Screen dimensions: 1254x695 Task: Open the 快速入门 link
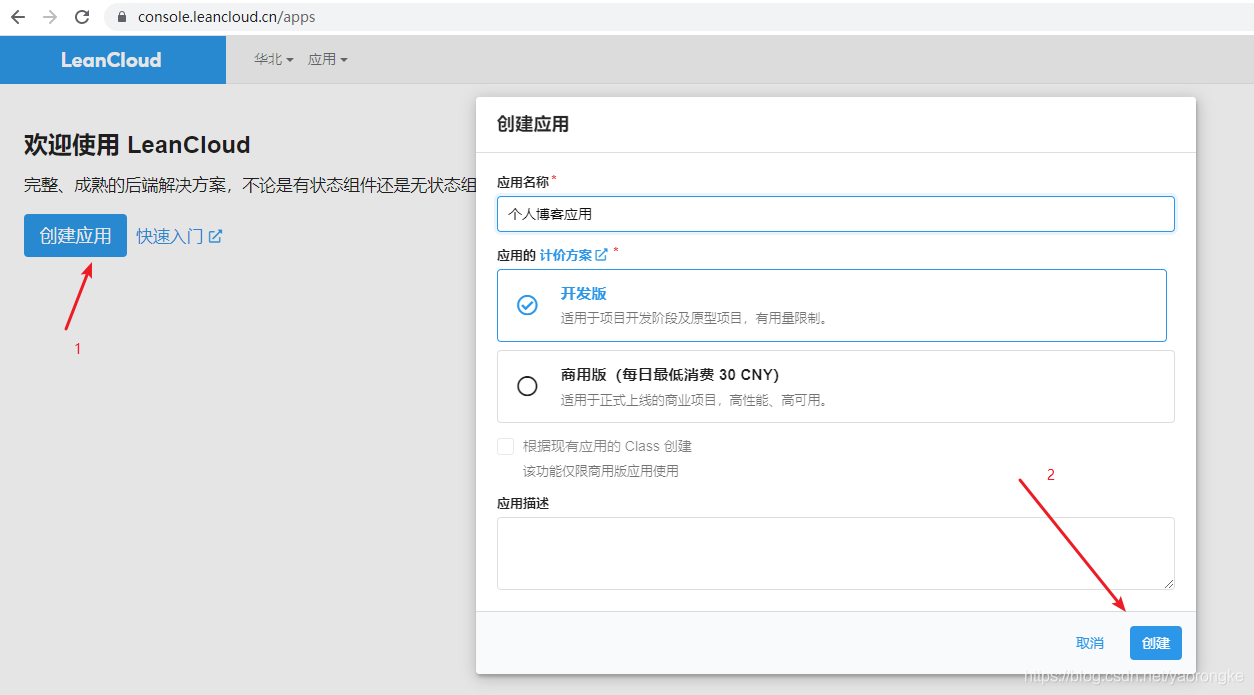pos(170,237)
